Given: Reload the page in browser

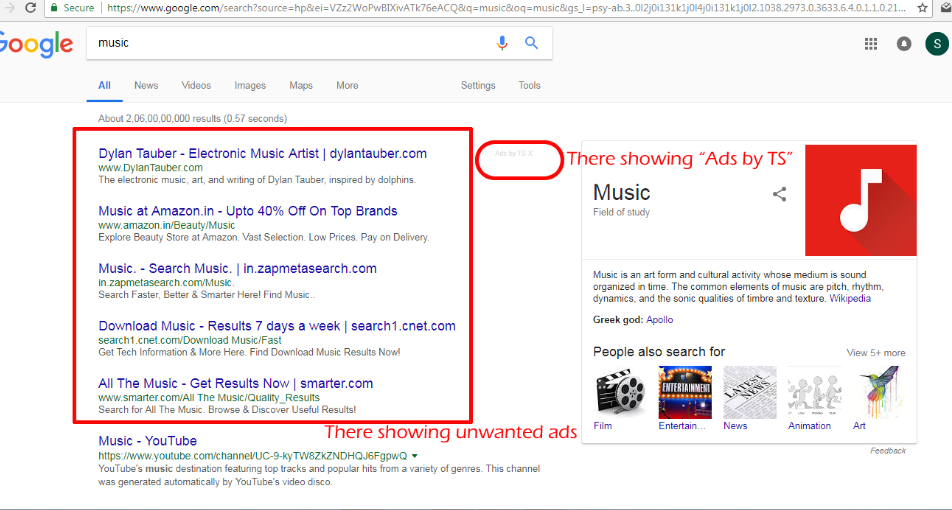Looking at the screenshot, I should [29, 7].
